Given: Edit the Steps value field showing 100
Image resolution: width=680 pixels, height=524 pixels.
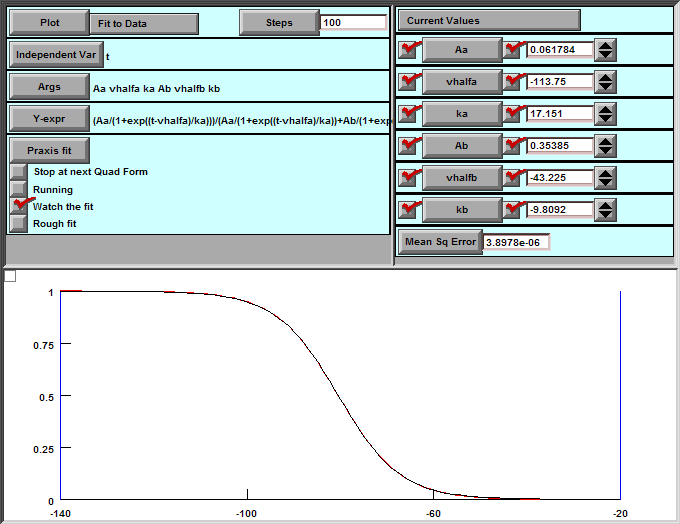Looking at the screenshot, I should click(x=353, y=23).
